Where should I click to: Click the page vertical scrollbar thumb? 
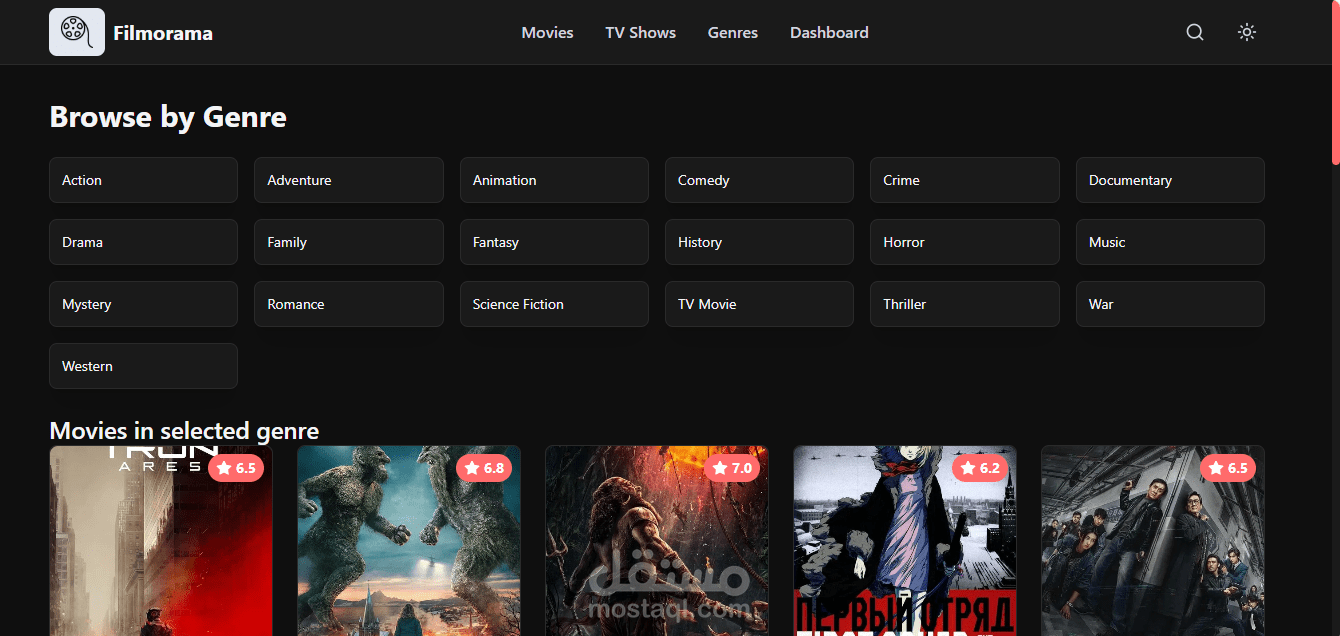click(1336, 82)
